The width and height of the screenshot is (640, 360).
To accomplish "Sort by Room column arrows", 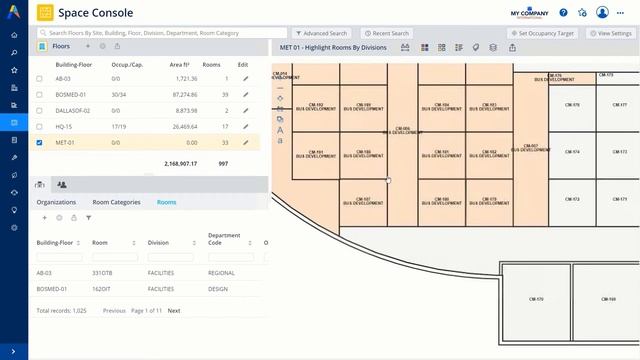I will 133,243.
